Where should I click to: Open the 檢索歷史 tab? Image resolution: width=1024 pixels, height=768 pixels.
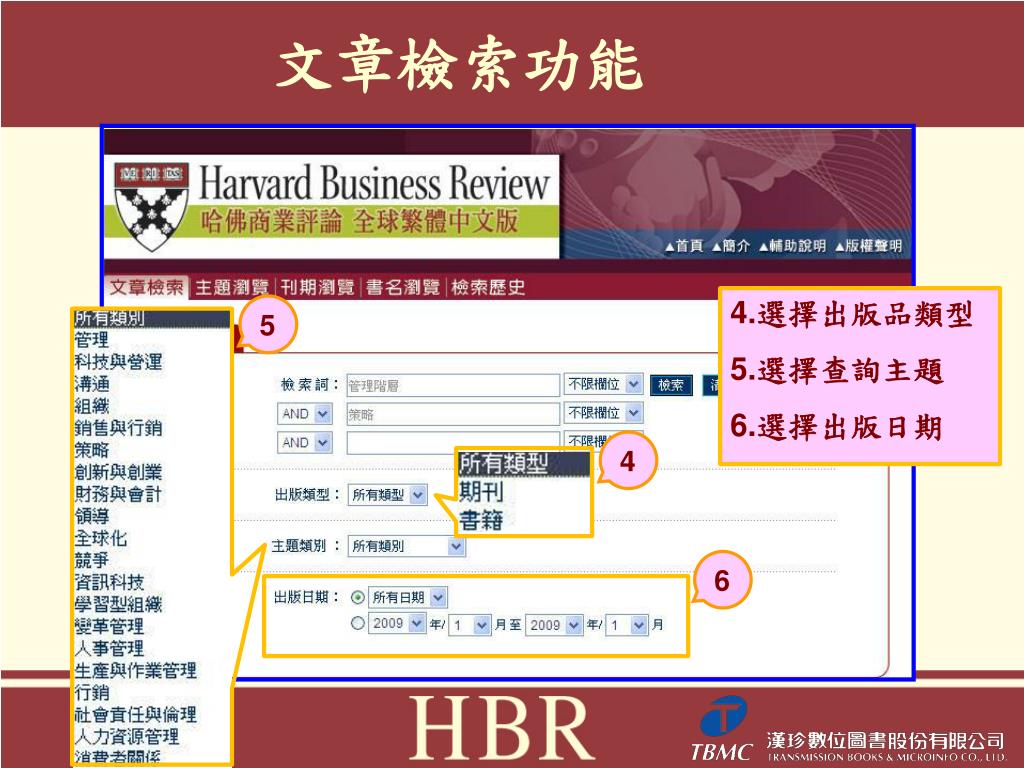coord(488,287)
